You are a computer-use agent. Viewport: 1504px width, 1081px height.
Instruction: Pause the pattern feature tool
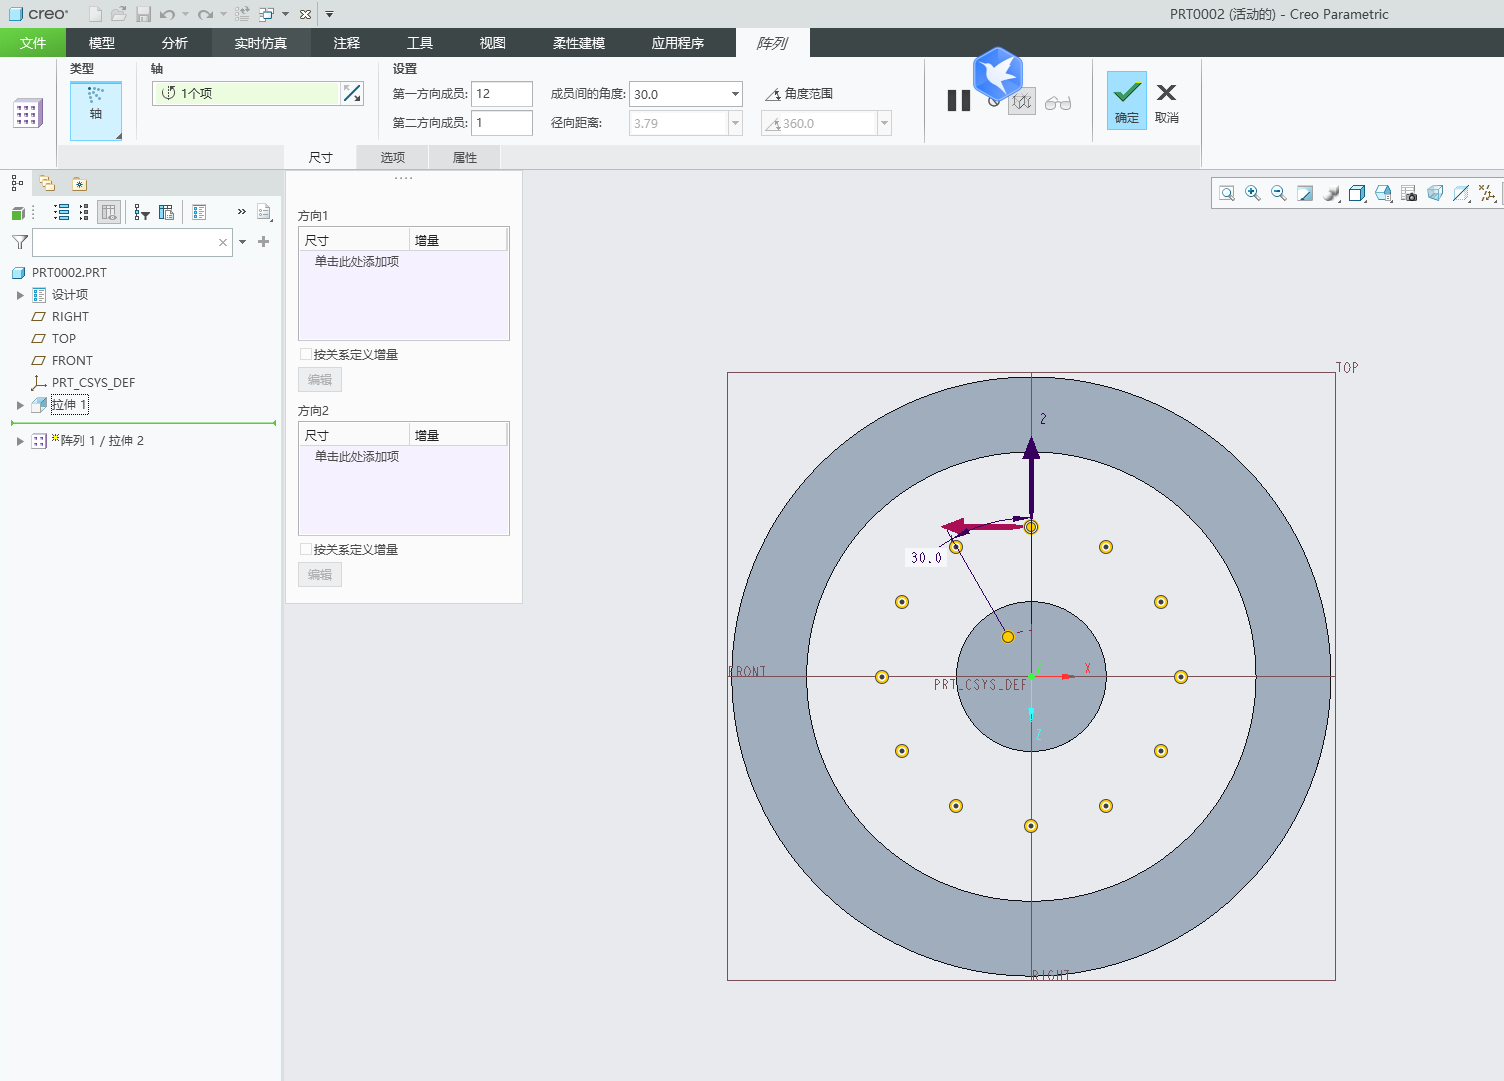tap(959, 101)
